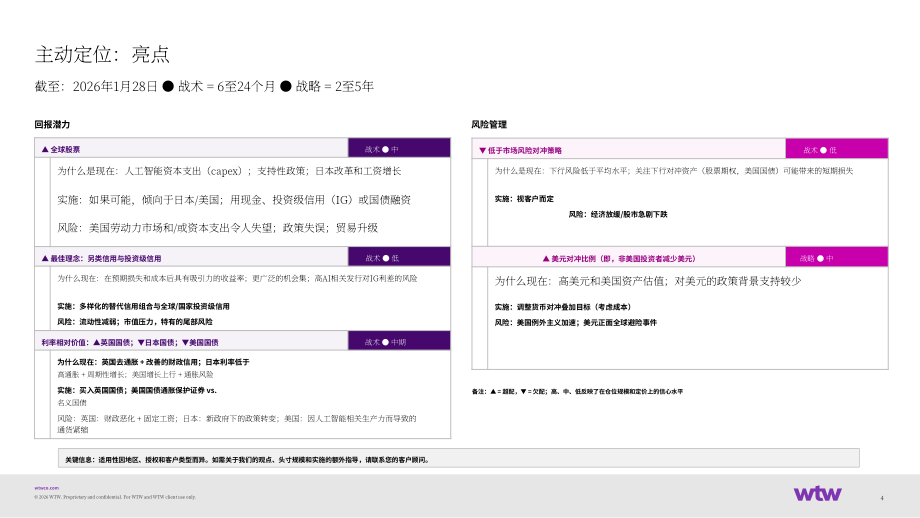Click the wtw logo in the footer
Viewport: 920px width, 518px height.
[x=817, y=493]
